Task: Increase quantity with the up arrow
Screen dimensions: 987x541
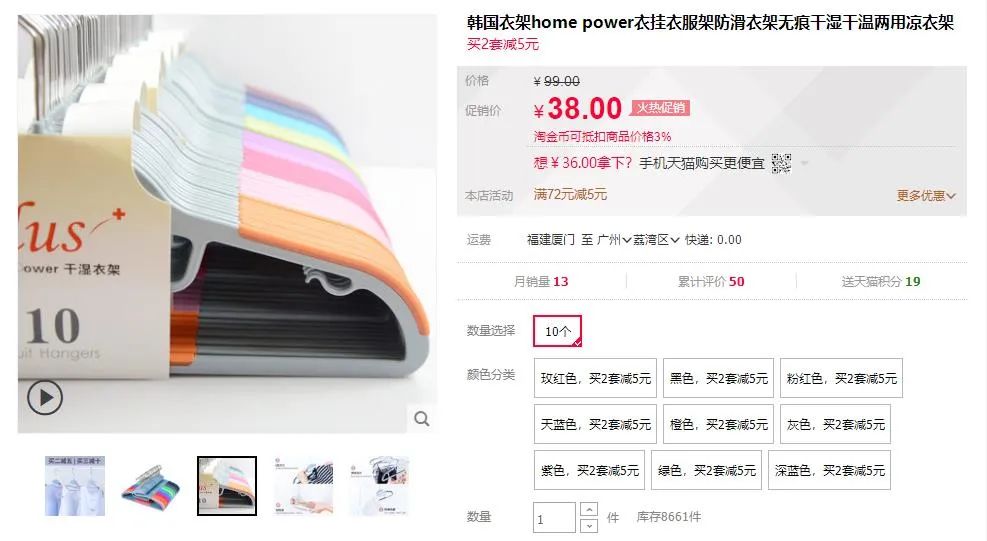Action: (x=589, y=509)
